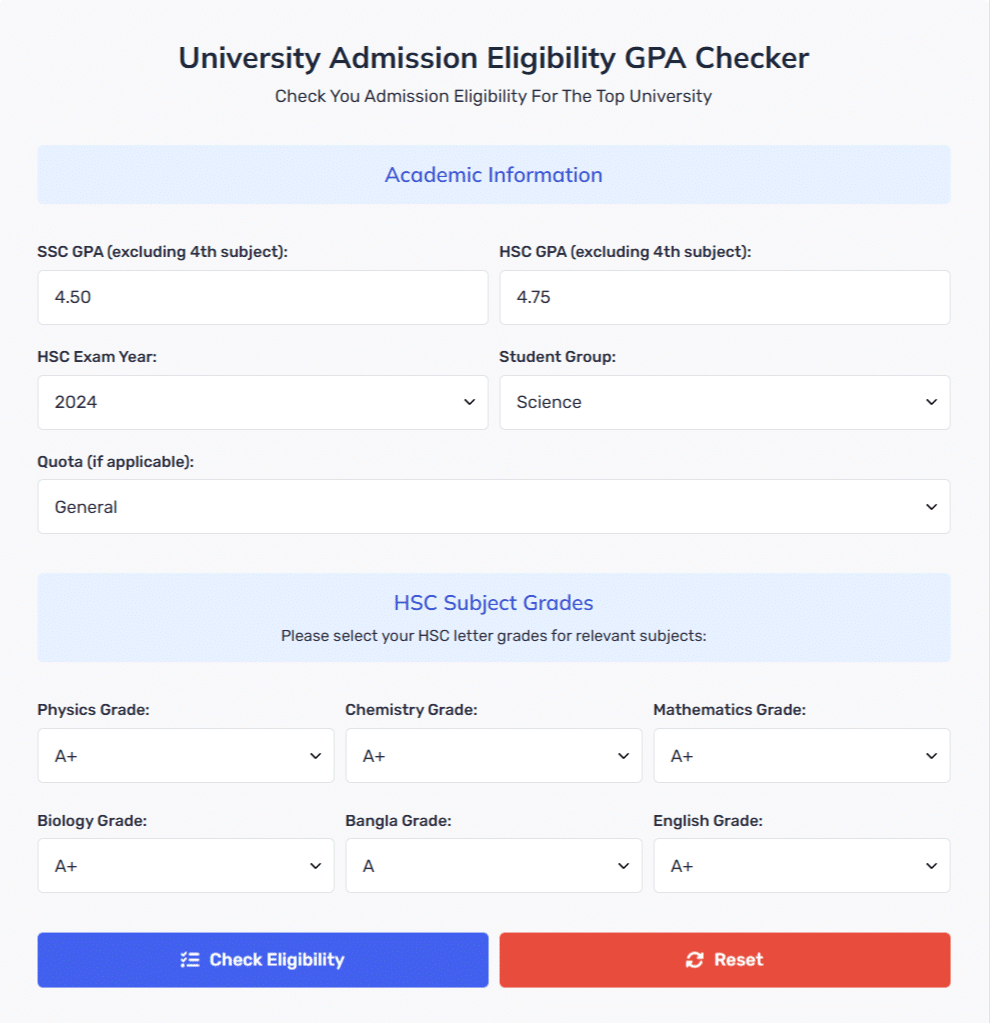990x1023 pixels.
Task: Expand the Quota General dropdown
Action: 494,507
